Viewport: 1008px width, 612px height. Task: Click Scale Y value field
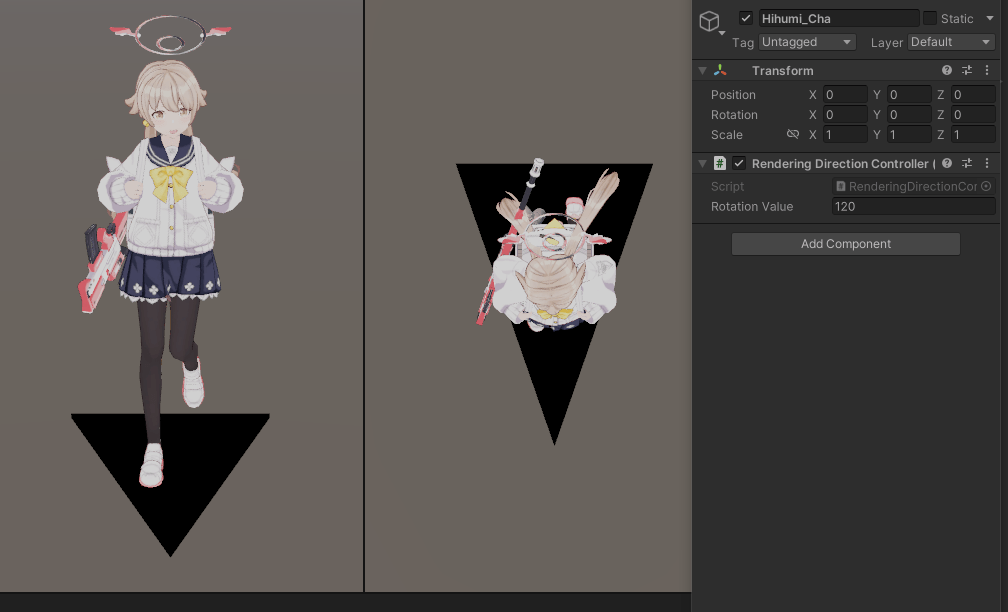tap(910, 134)
